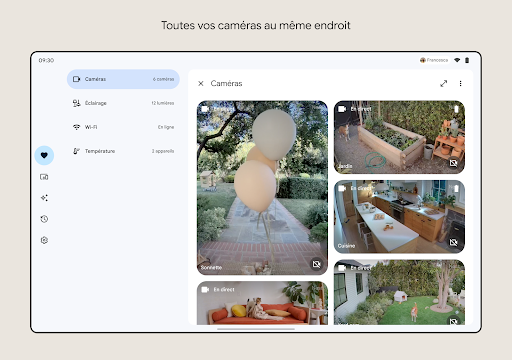The image size is (512, 360).
Task: Turn off the Cuisine camera feed
Action: tap(453, 242)
